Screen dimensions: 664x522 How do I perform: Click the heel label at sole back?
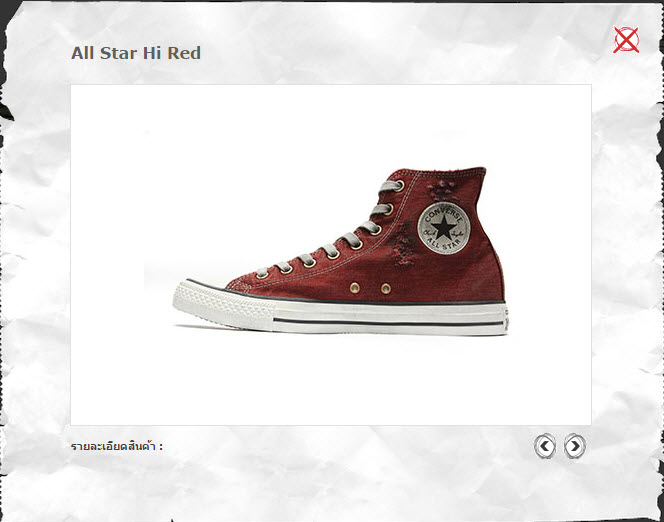[x=506, y=319]
